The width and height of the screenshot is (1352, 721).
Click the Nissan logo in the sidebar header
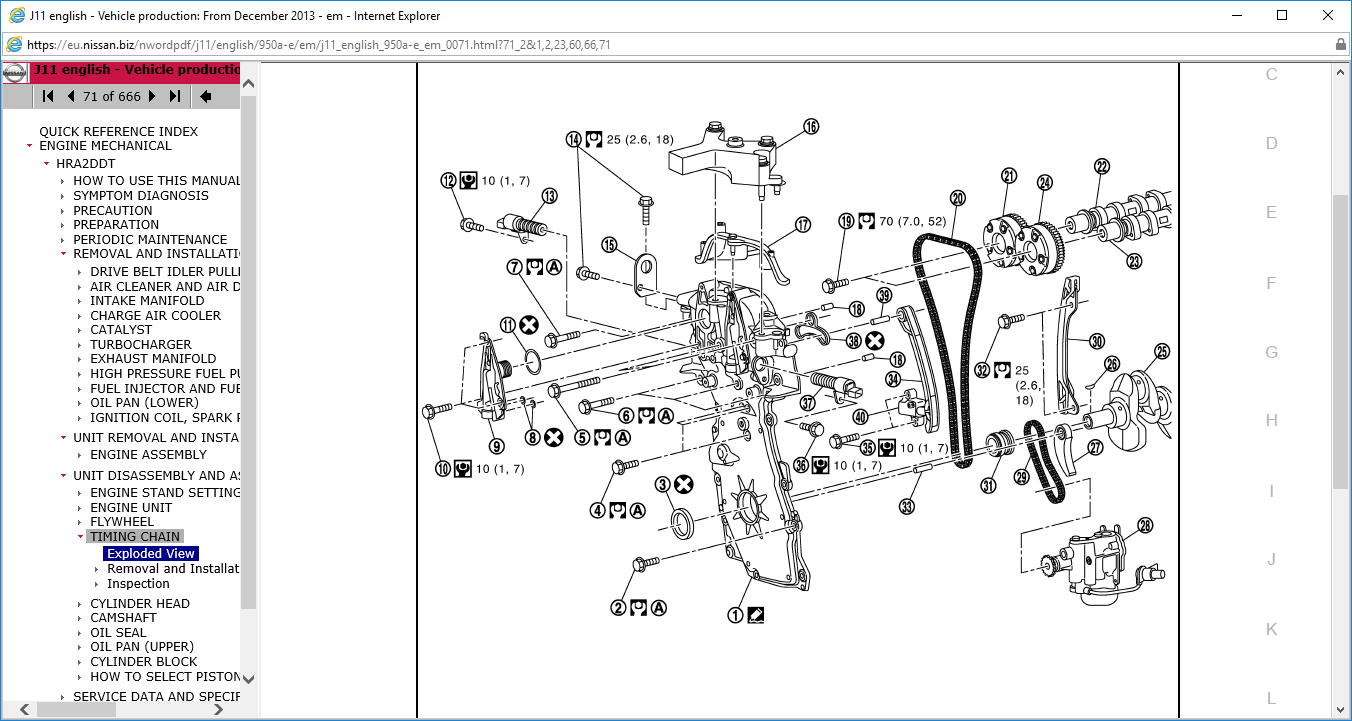click(x=15, y=74)
